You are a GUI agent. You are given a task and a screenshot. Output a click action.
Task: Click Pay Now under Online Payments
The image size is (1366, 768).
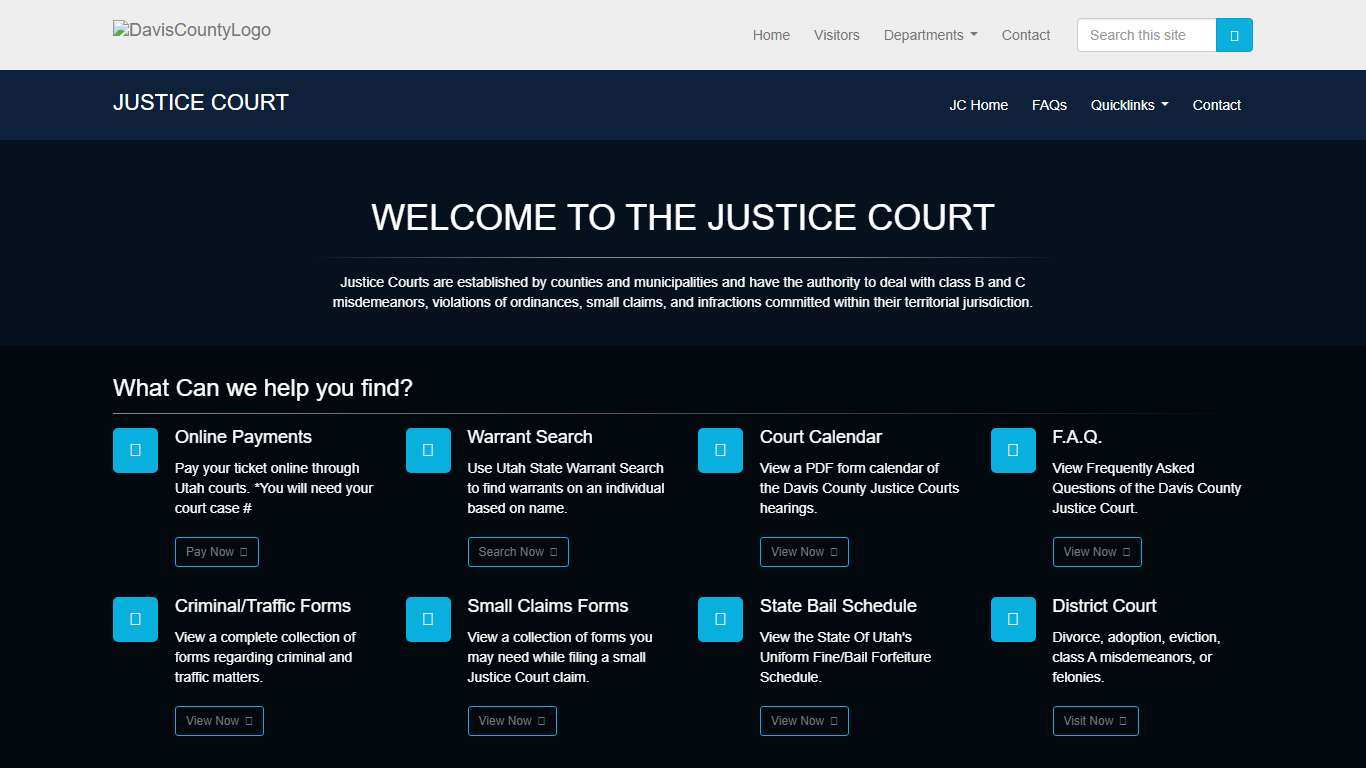(216, 551)
